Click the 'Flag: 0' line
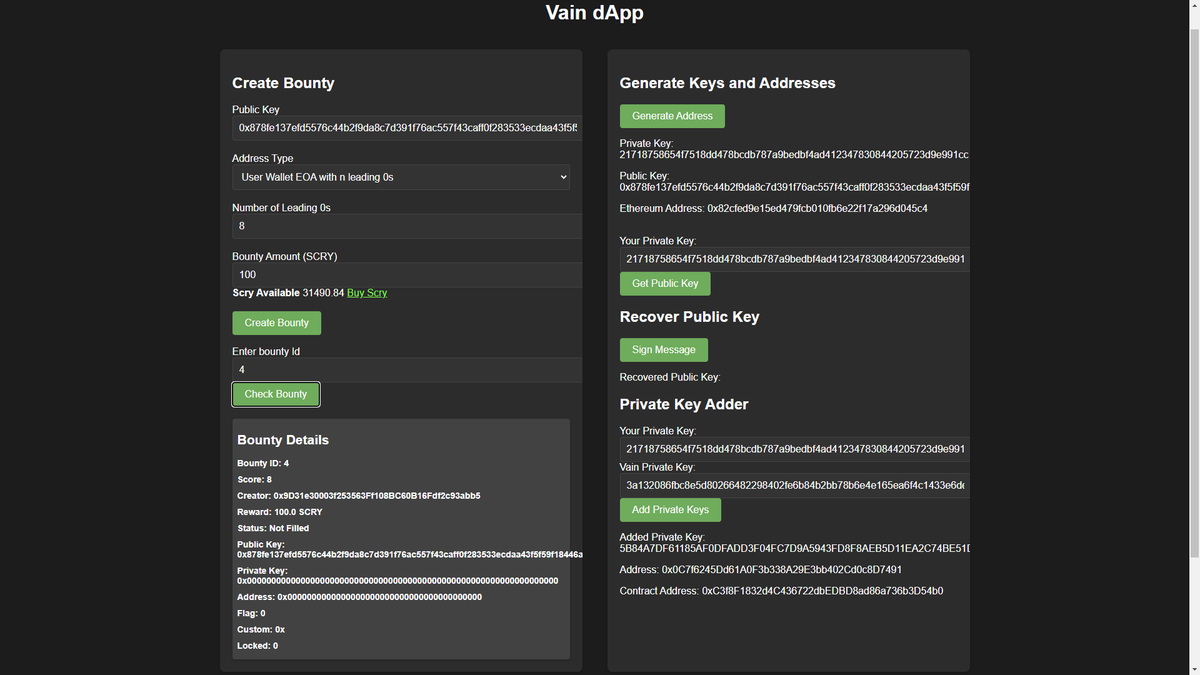 click(x=251, y=613)
